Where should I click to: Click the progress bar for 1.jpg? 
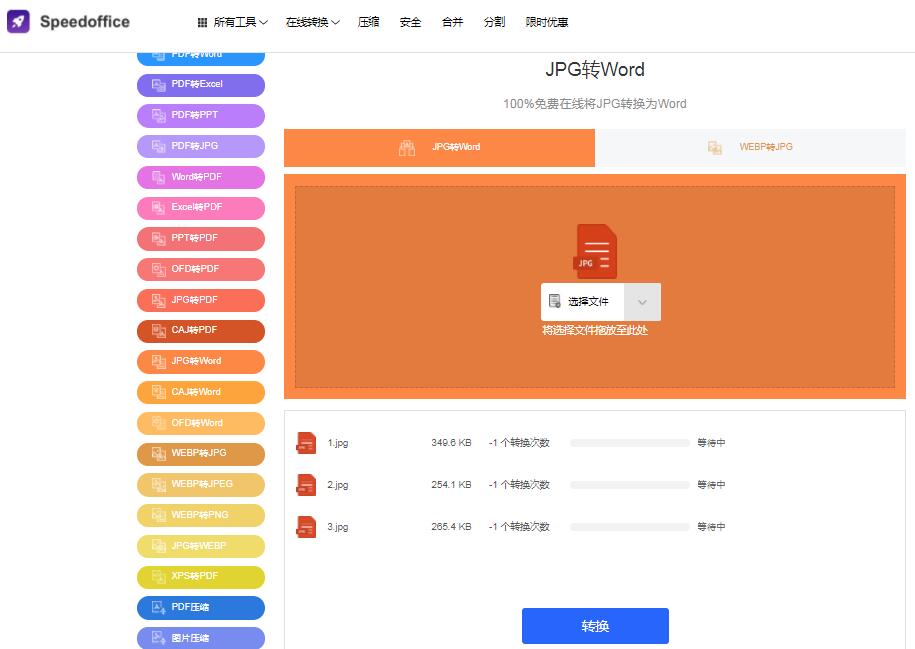tap(629, 443)
